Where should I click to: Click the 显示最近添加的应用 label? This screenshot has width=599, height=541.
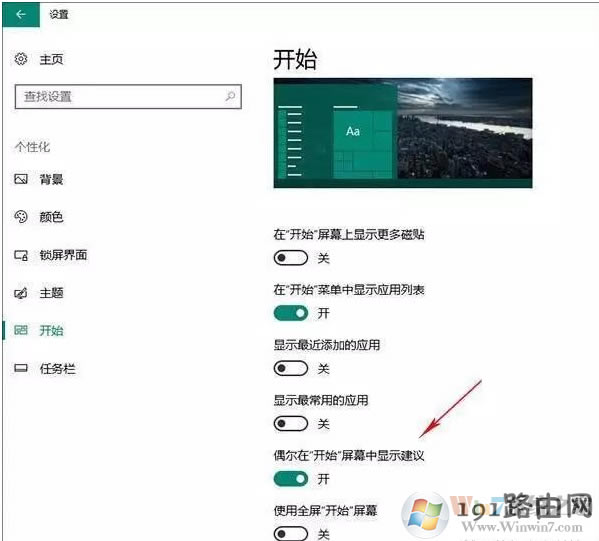(x=327, y=345)
